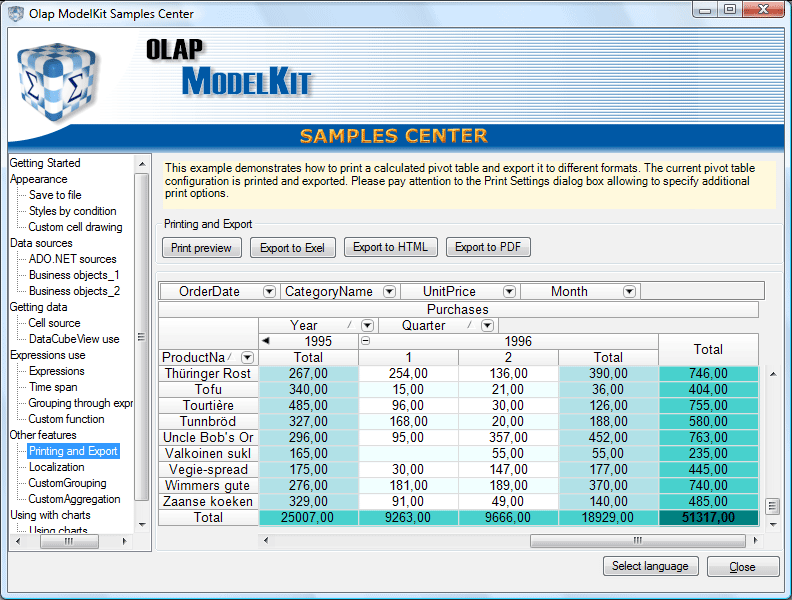This screenshot has height=600, width=792.
Task: Click the application icon in title bar
Action: 16,13
